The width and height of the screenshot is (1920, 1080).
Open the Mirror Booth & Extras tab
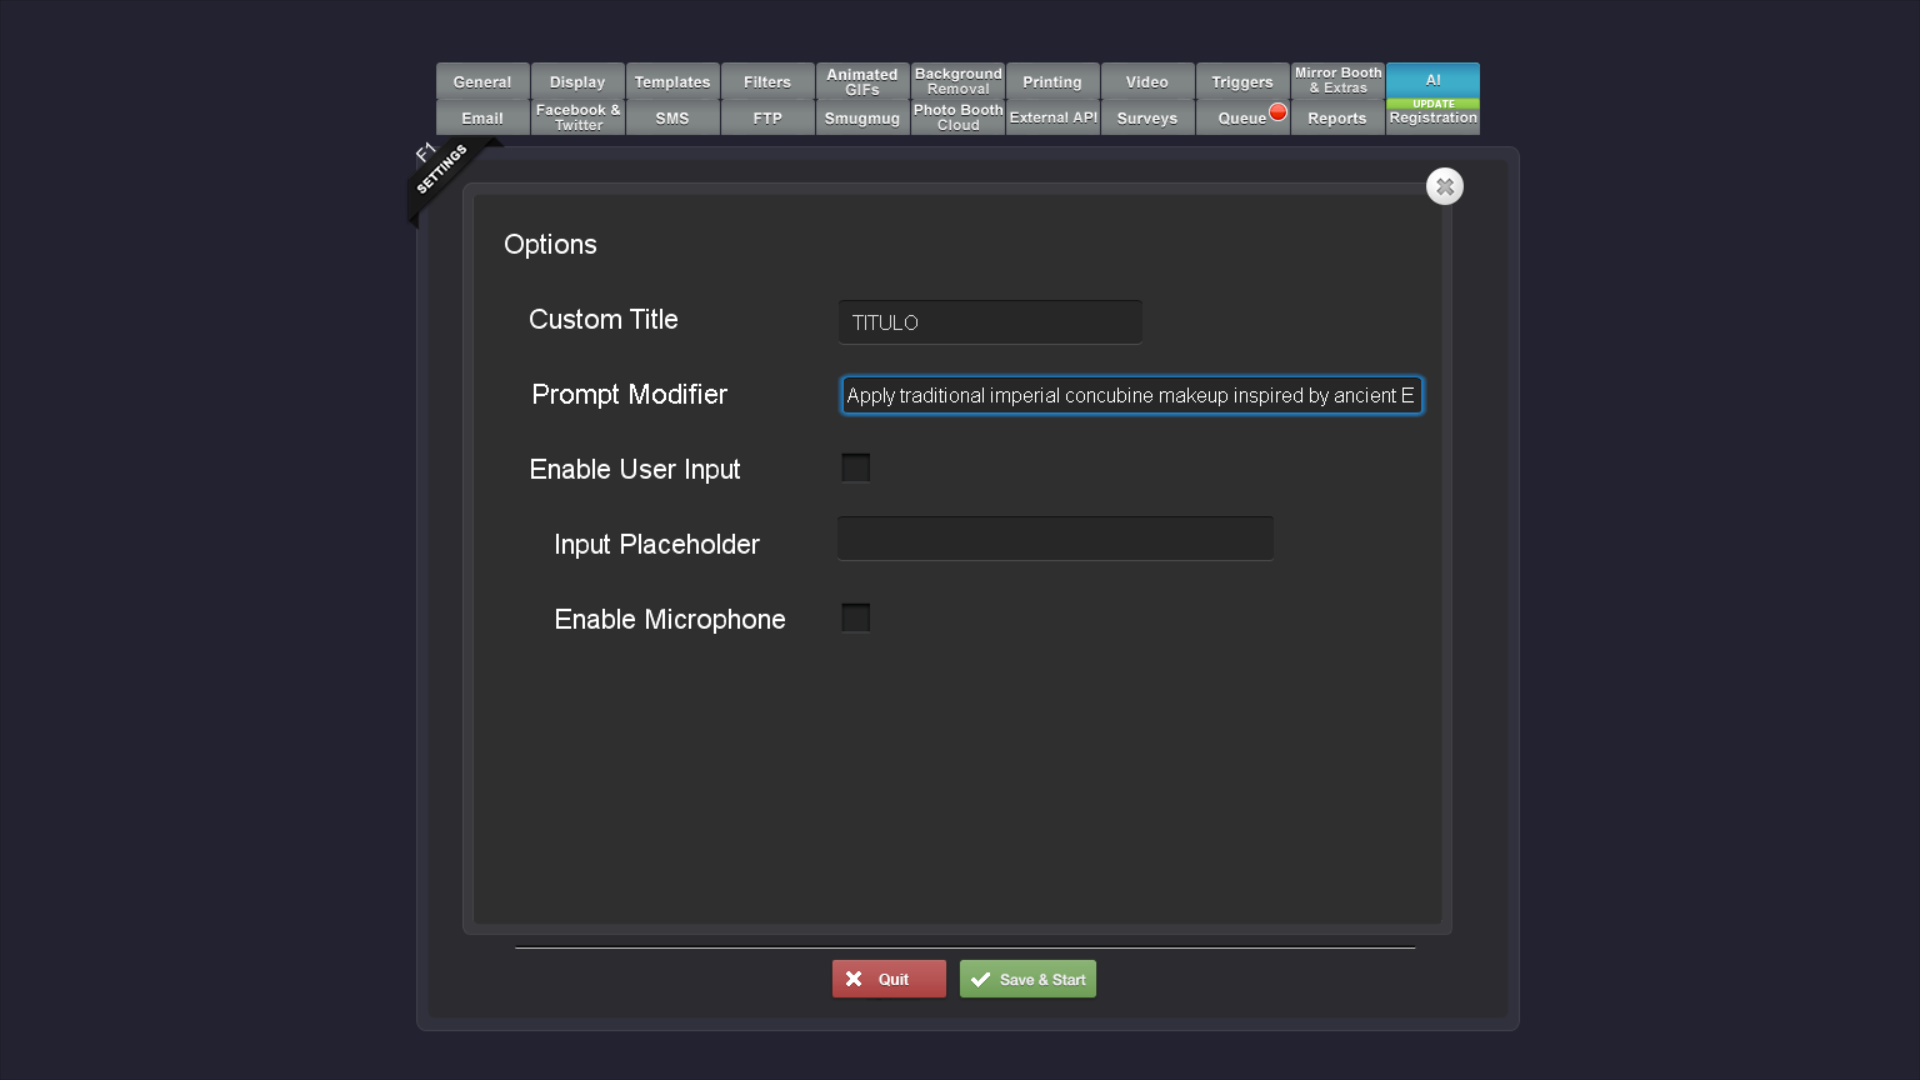(1338, 81)
